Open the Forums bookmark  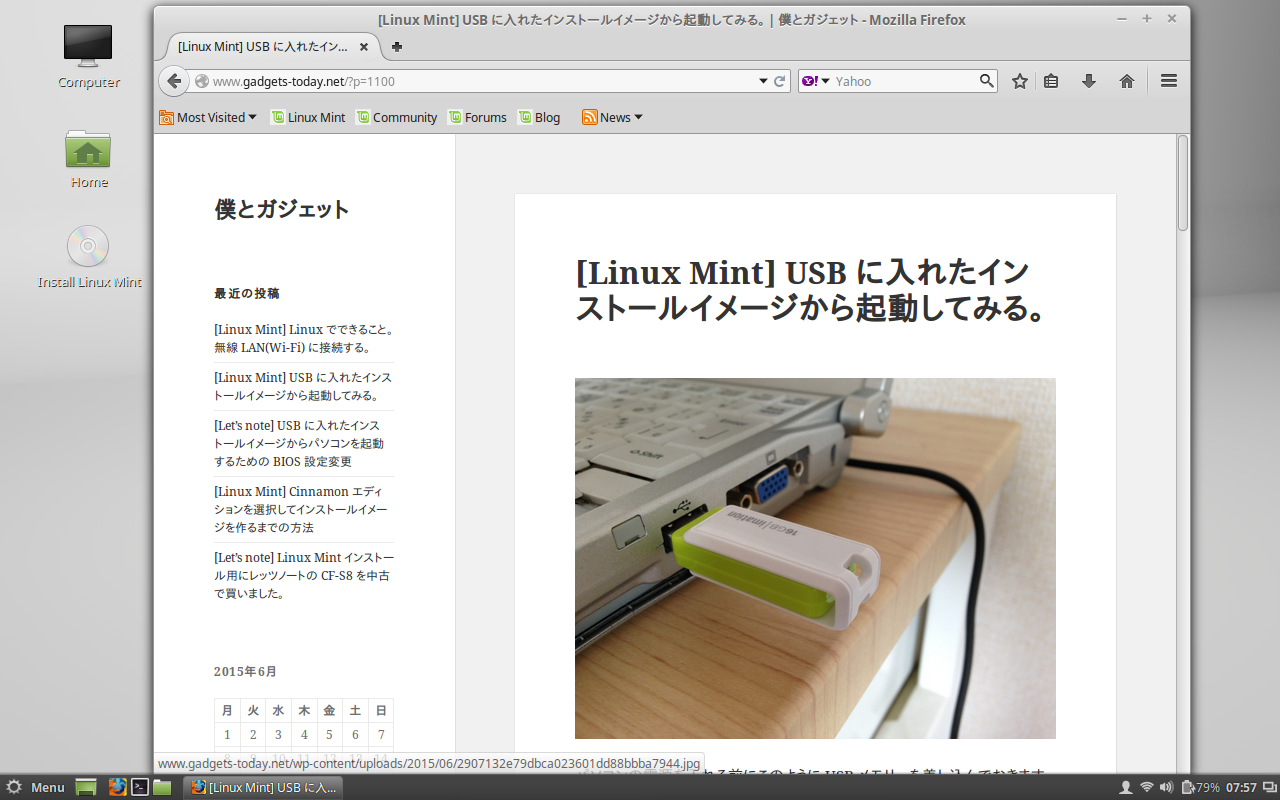click(x=478, y=117)
